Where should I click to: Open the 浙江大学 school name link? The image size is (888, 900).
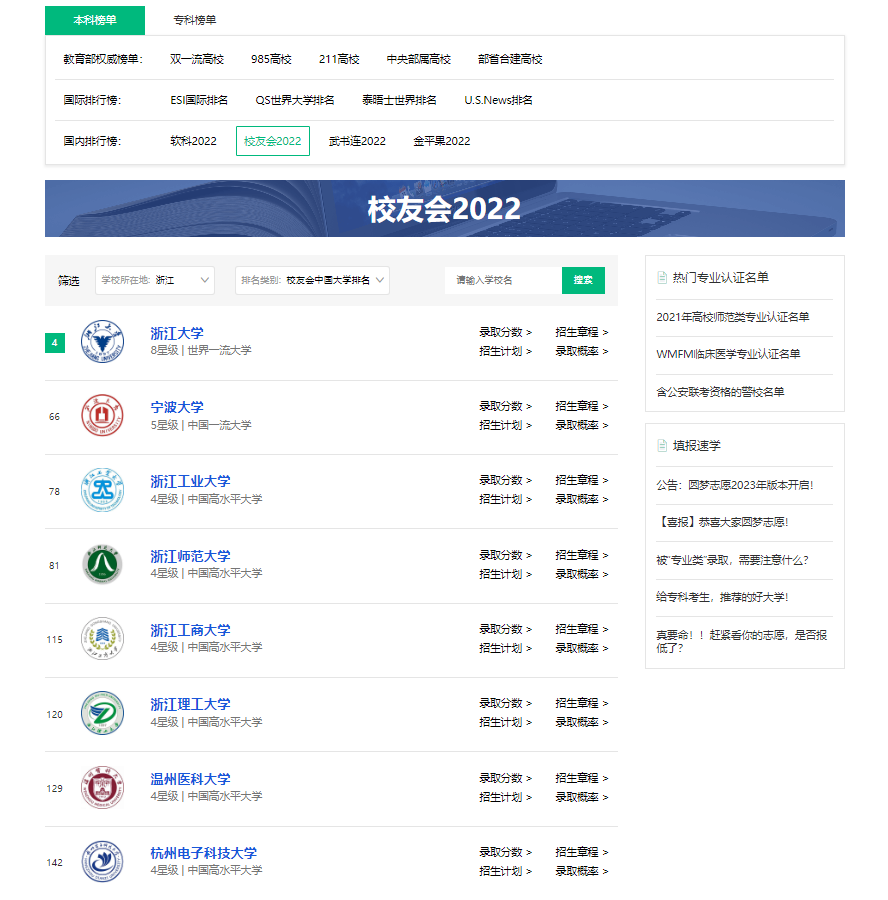177,333
